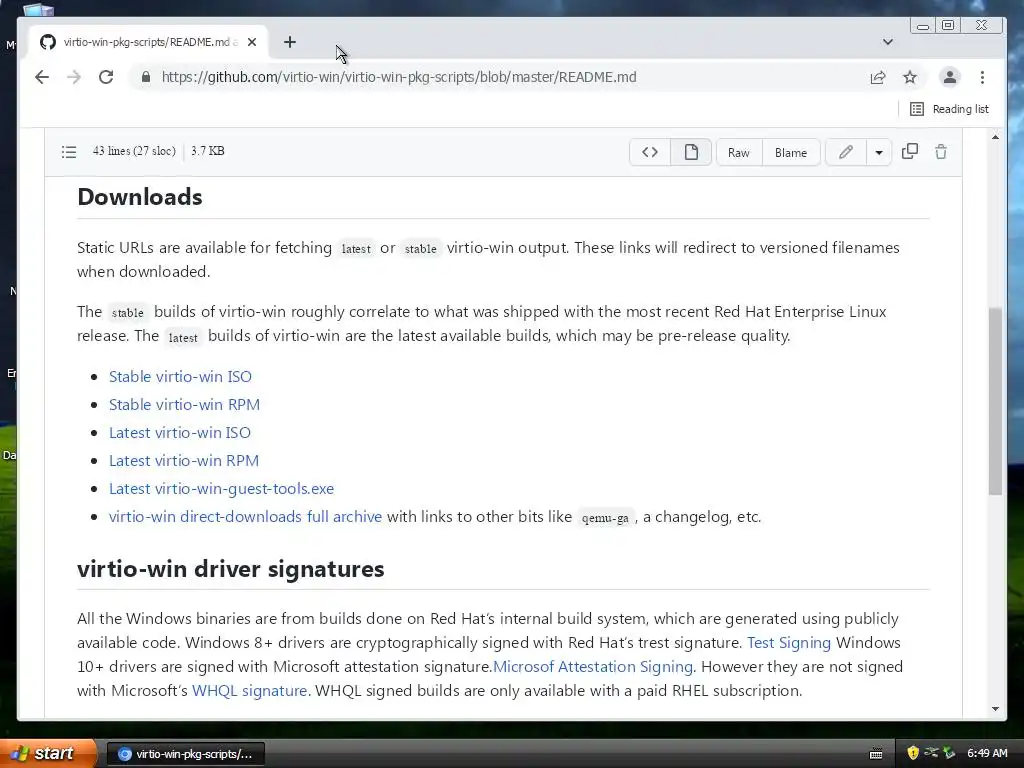The width and height of the screenshot is (1024, 768).
Task: Click the '3.7 KB' file size text
Action: (208, 151)
